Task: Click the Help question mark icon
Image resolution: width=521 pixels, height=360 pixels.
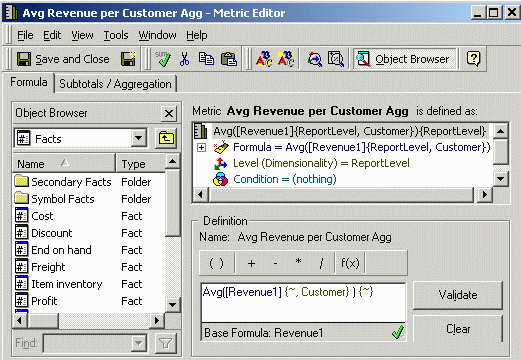Action: pyautogui.click(x=473, y=59)
